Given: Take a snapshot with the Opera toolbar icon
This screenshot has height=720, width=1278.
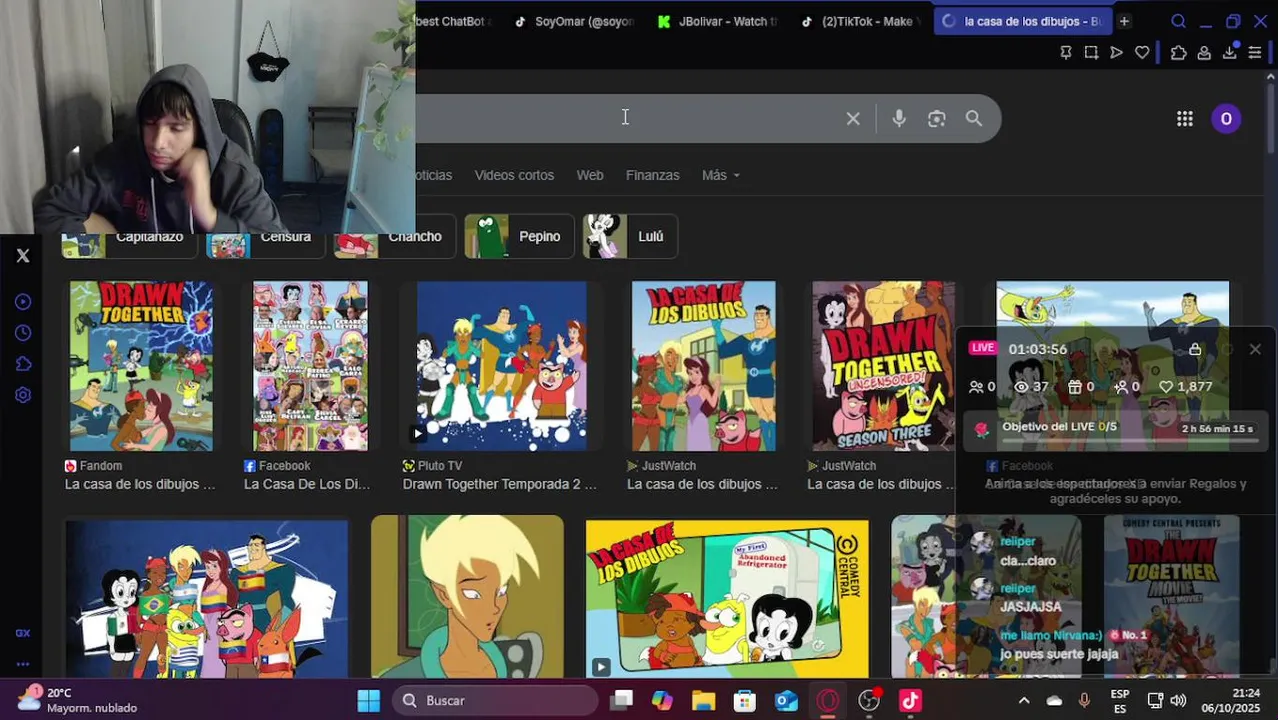Looking at the screenshot, I should tap(1091, 53).
